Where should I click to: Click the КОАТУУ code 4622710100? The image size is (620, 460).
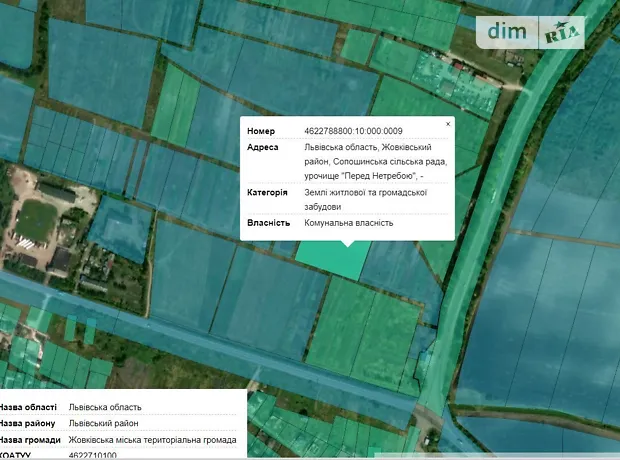[x=93, y=455]
